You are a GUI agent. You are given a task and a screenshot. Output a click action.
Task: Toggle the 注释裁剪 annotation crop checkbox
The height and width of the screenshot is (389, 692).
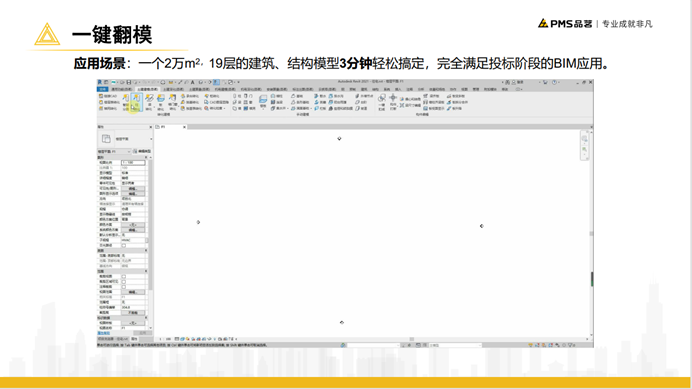pos(124,287)
